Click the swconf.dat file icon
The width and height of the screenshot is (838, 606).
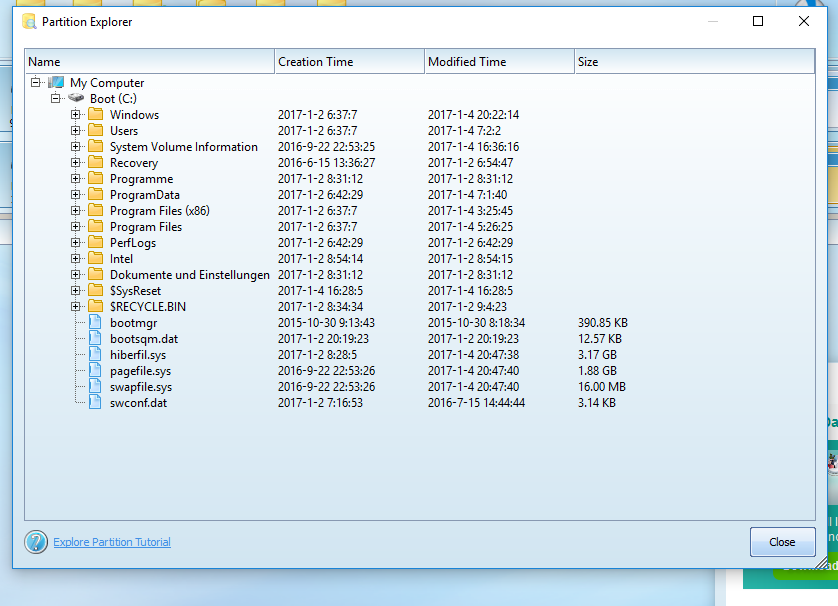(x=95, y=402)
